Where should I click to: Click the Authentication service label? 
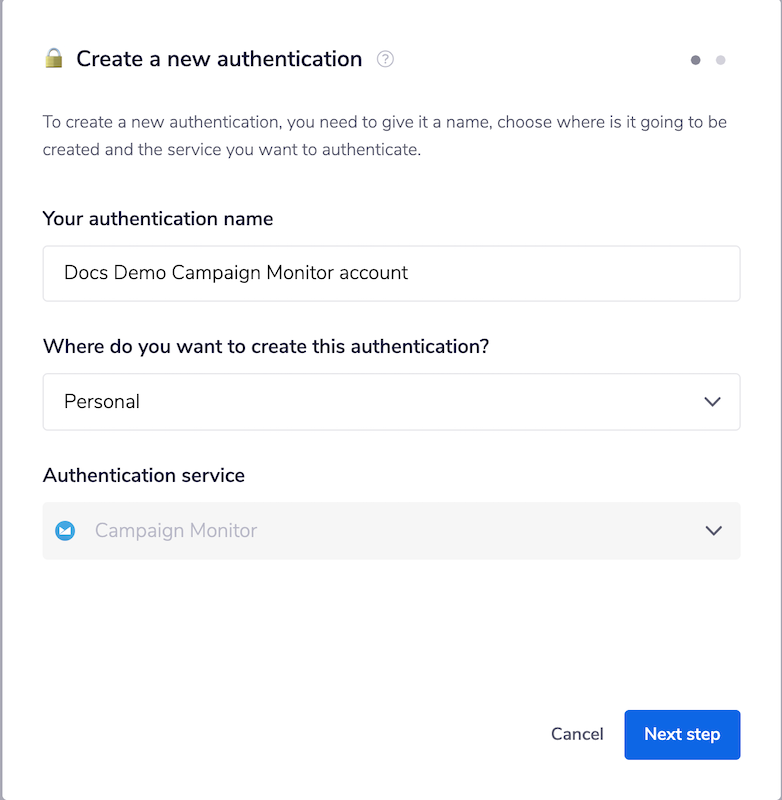(143, 475)
